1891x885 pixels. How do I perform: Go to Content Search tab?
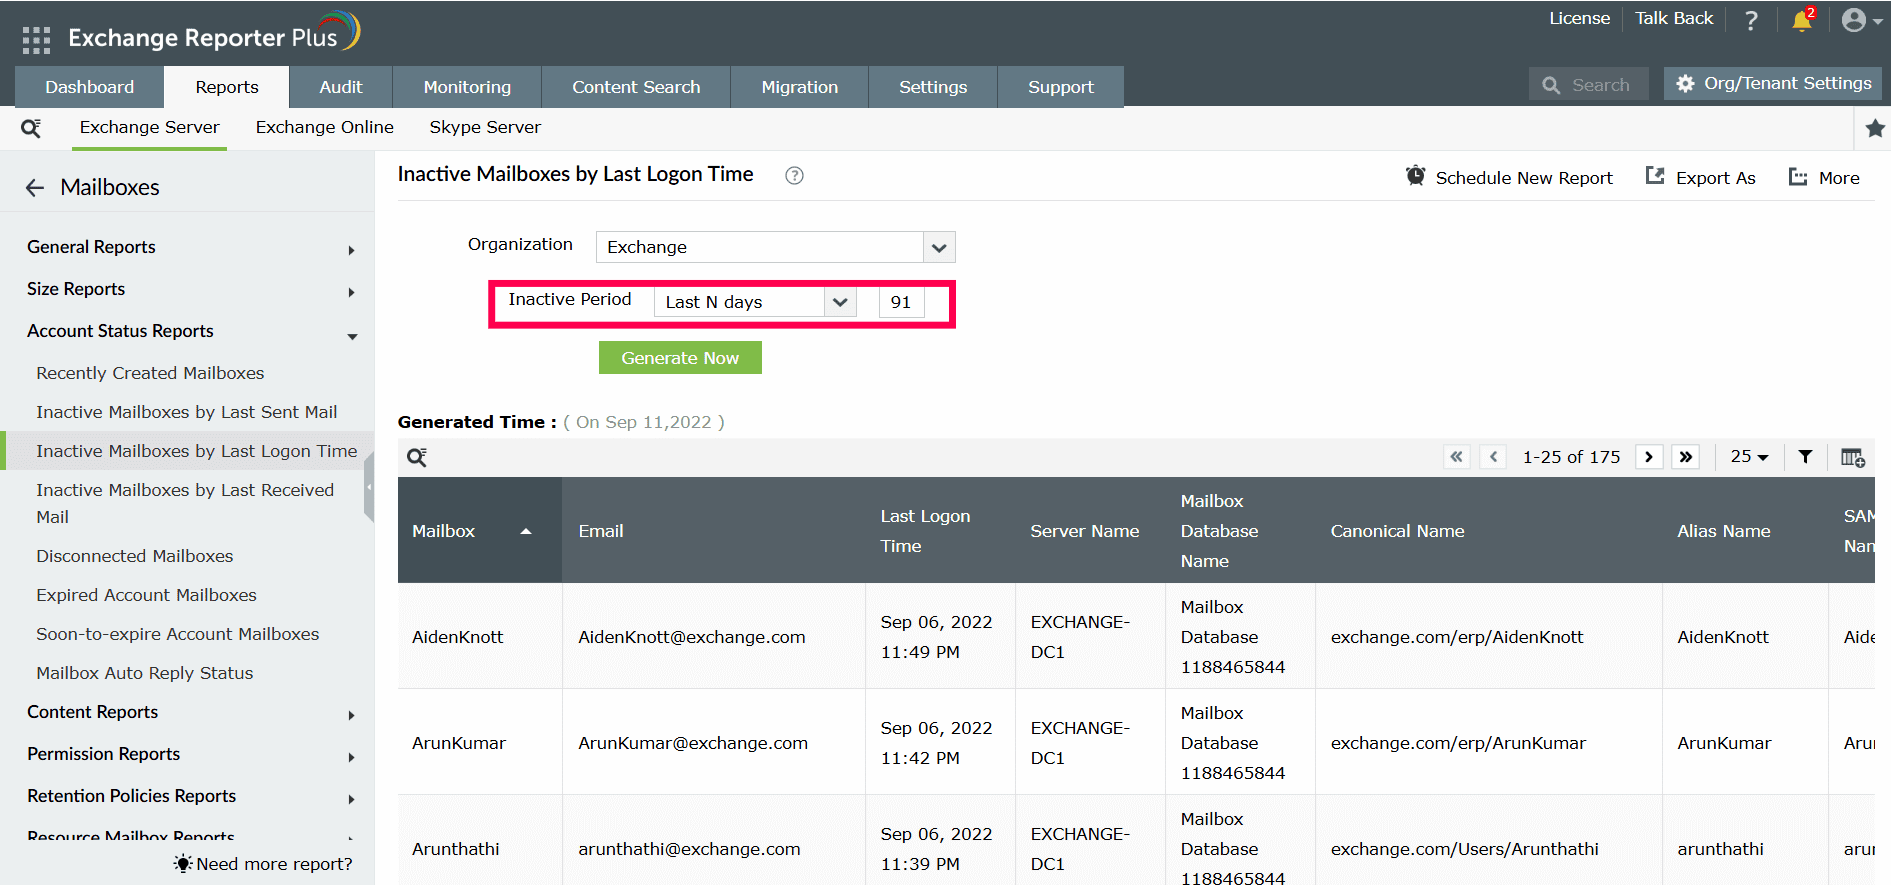[x=636, y=87]
